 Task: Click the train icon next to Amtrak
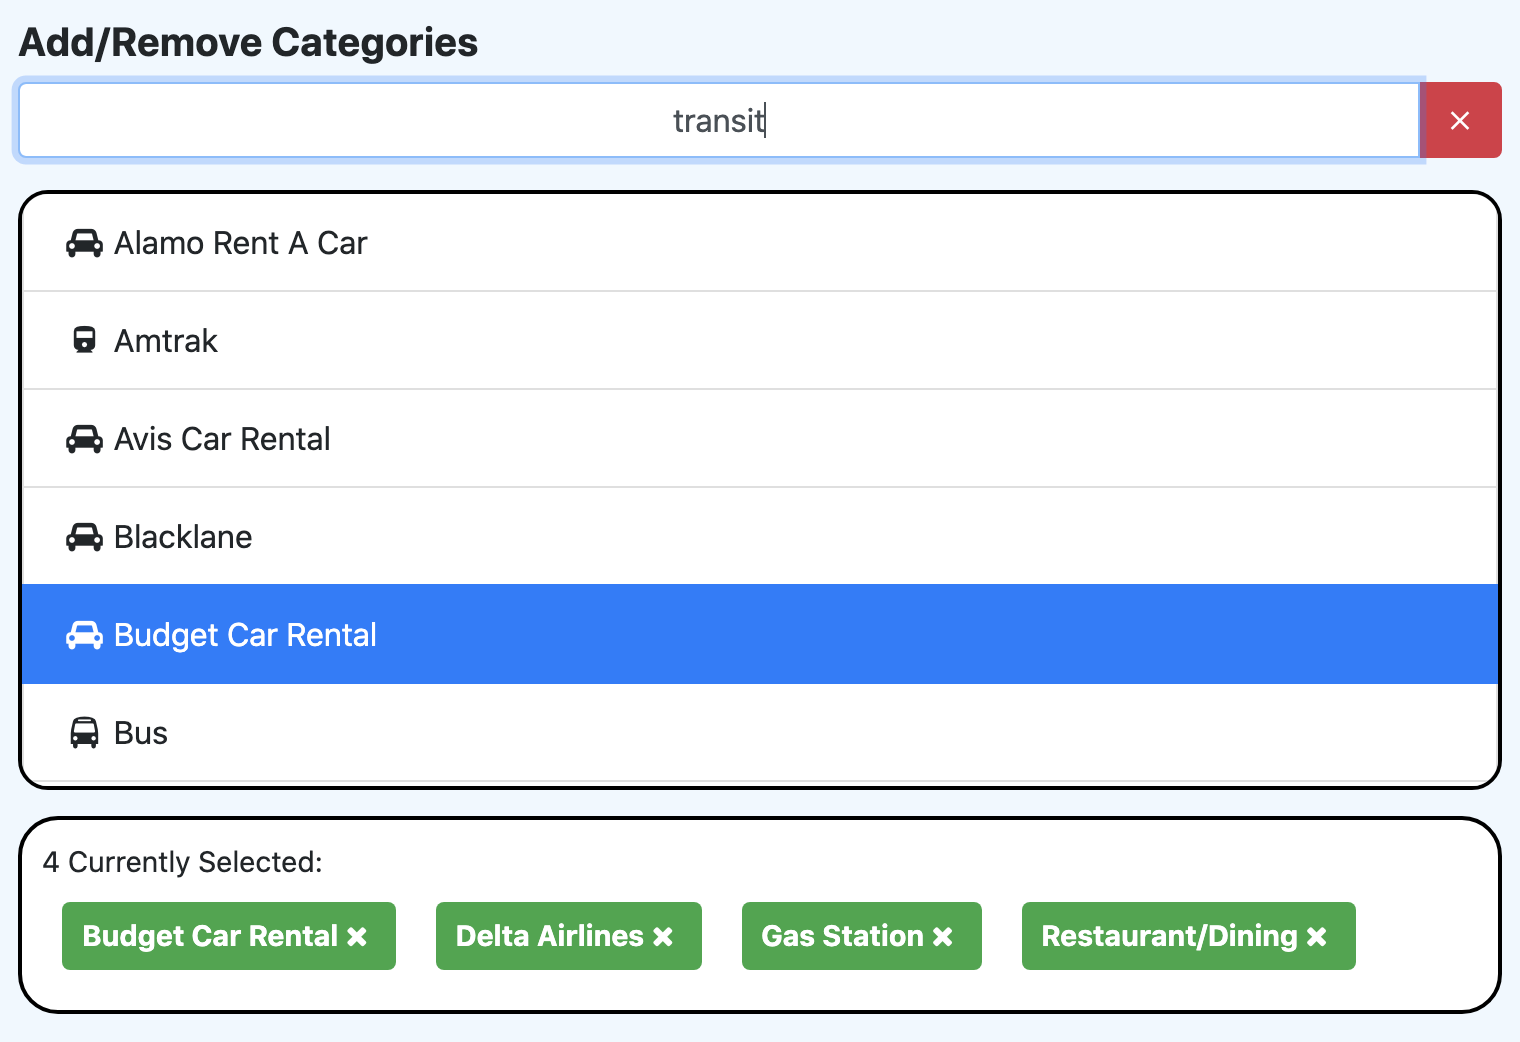click(84, 341)
